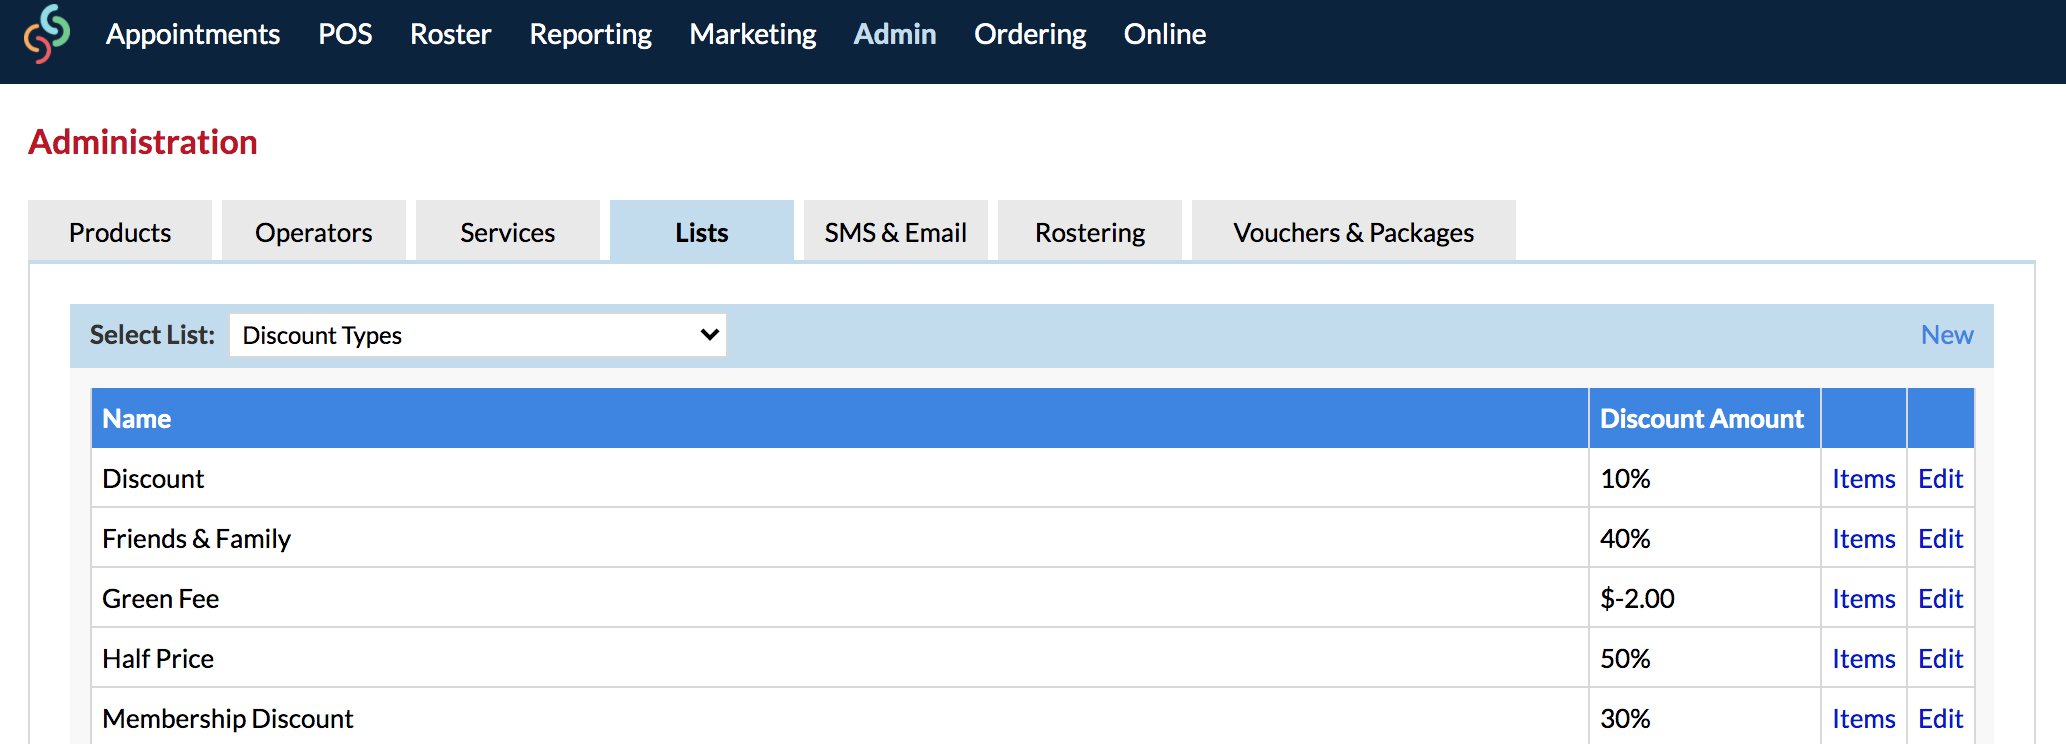Select the Half Price name cell

[840, 658]
